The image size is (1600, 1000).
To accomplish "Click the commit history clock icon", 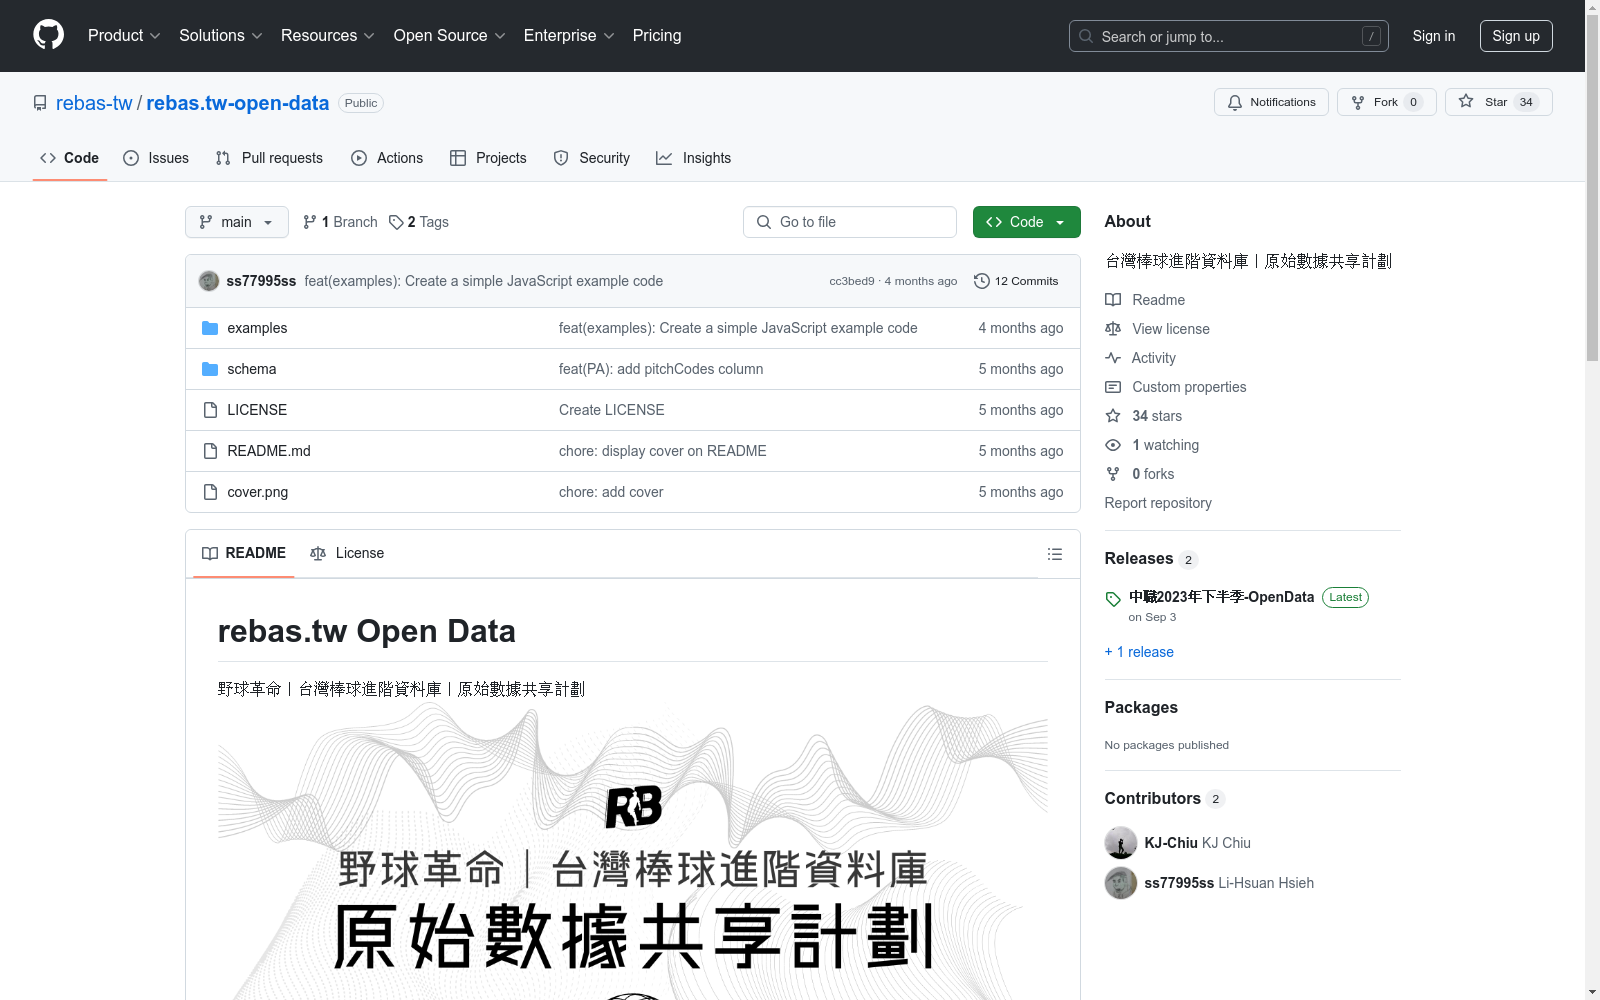I will 982,281.
